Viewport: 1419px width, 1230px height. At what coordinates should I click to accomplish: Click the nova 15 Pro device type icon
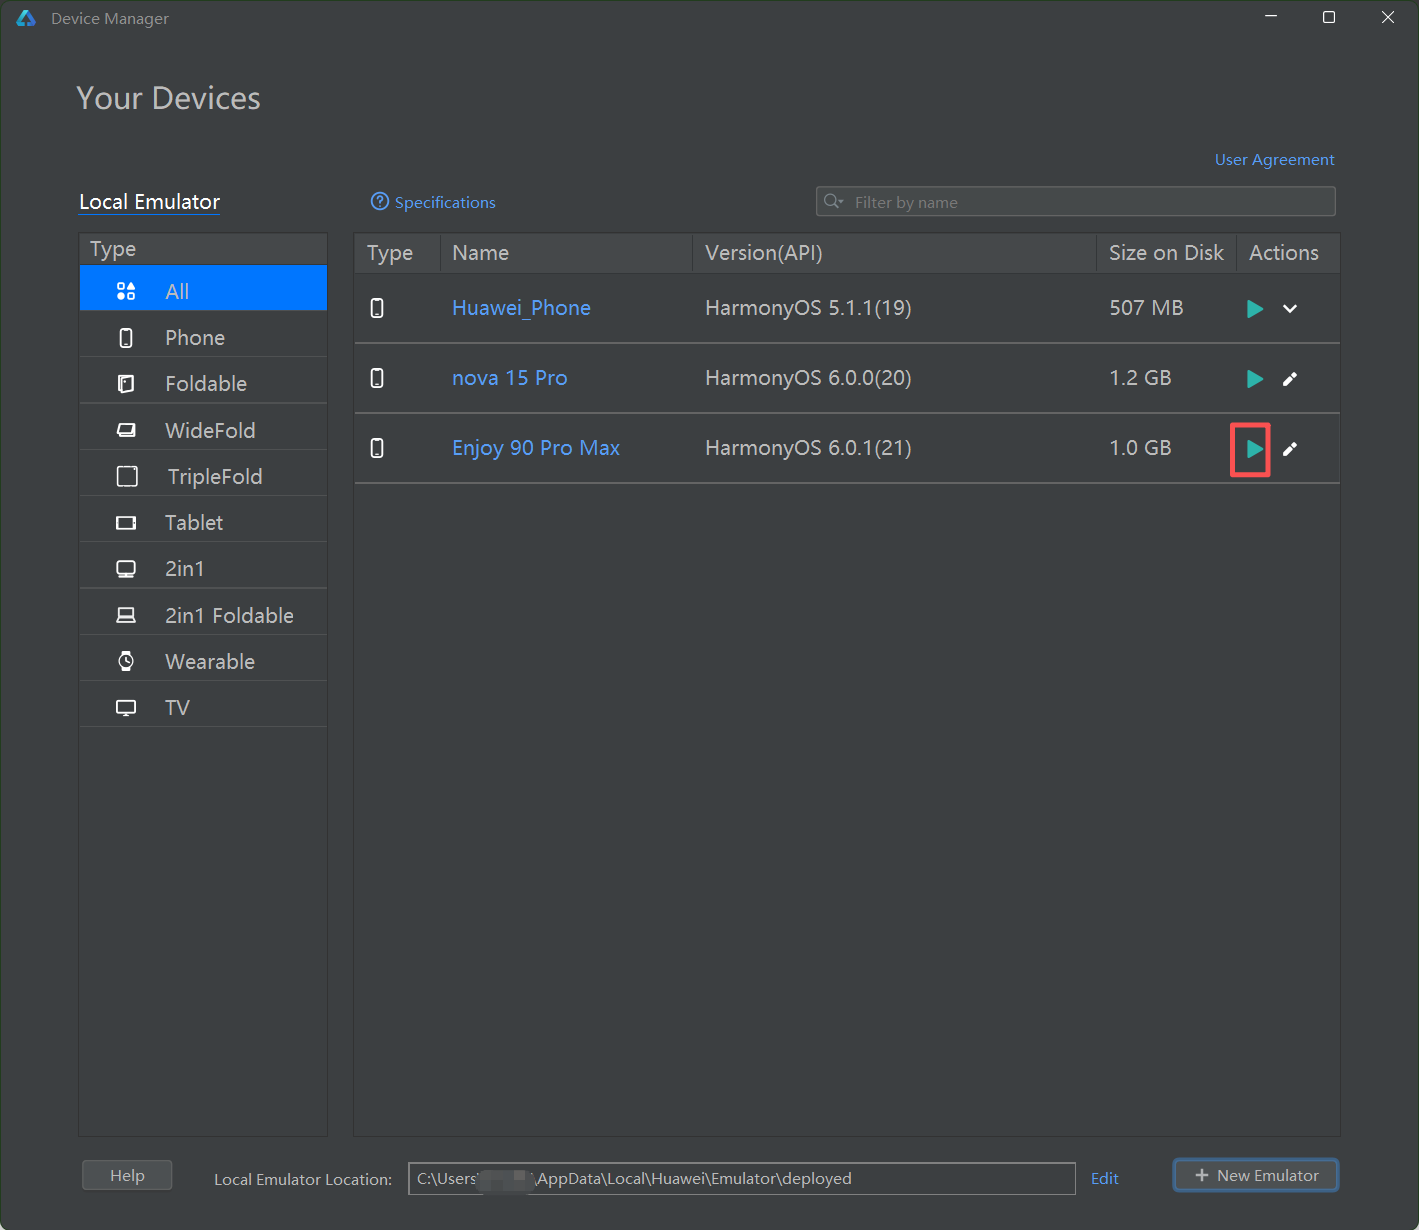(x=377, y=378)
